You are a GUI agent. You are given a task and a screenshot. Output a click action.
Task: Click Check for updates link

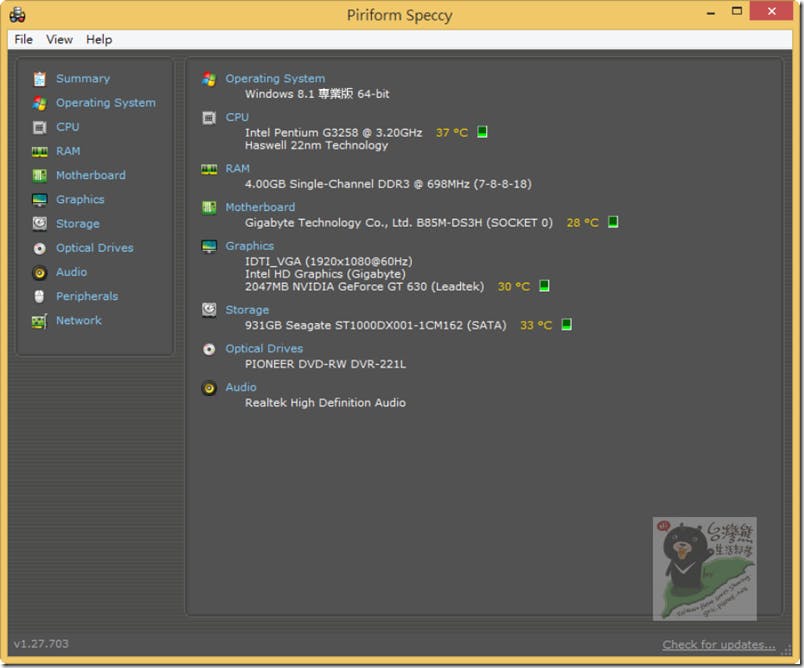718,645
